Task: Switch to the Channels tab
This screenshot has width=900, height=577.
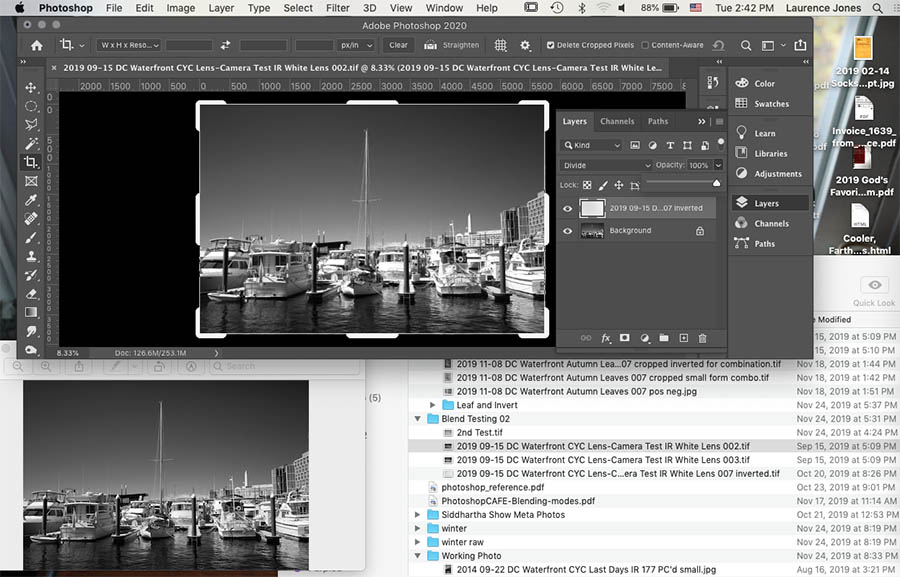Action: pos(617,120)
